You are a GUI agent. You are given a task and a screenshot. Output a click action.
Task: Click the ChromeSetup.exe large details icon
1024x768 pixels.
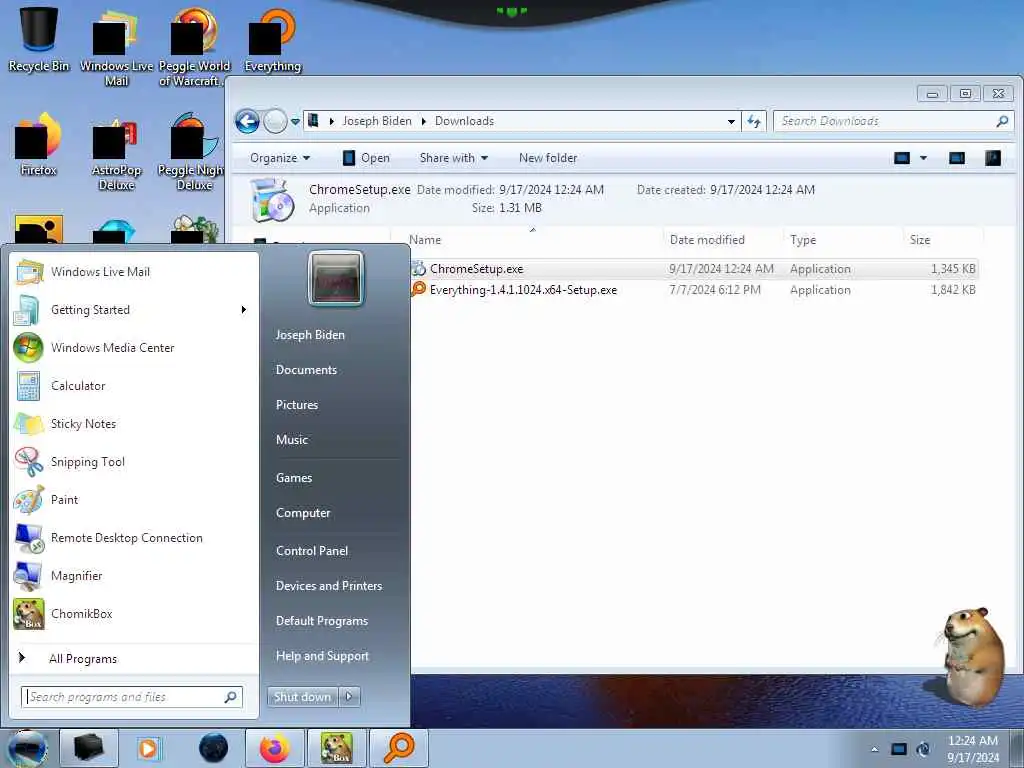click(x=272, y=200)
